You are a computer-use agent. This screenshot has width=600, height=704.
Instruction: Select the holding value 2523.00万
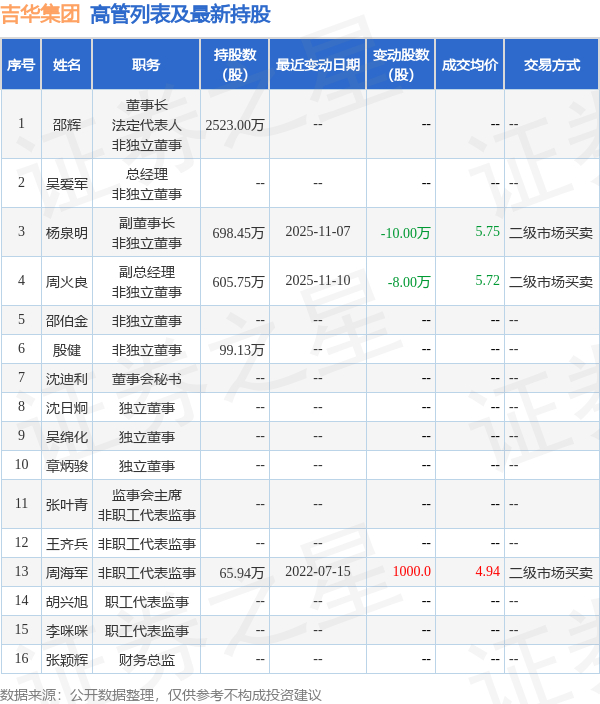click(x=234, y=125)
